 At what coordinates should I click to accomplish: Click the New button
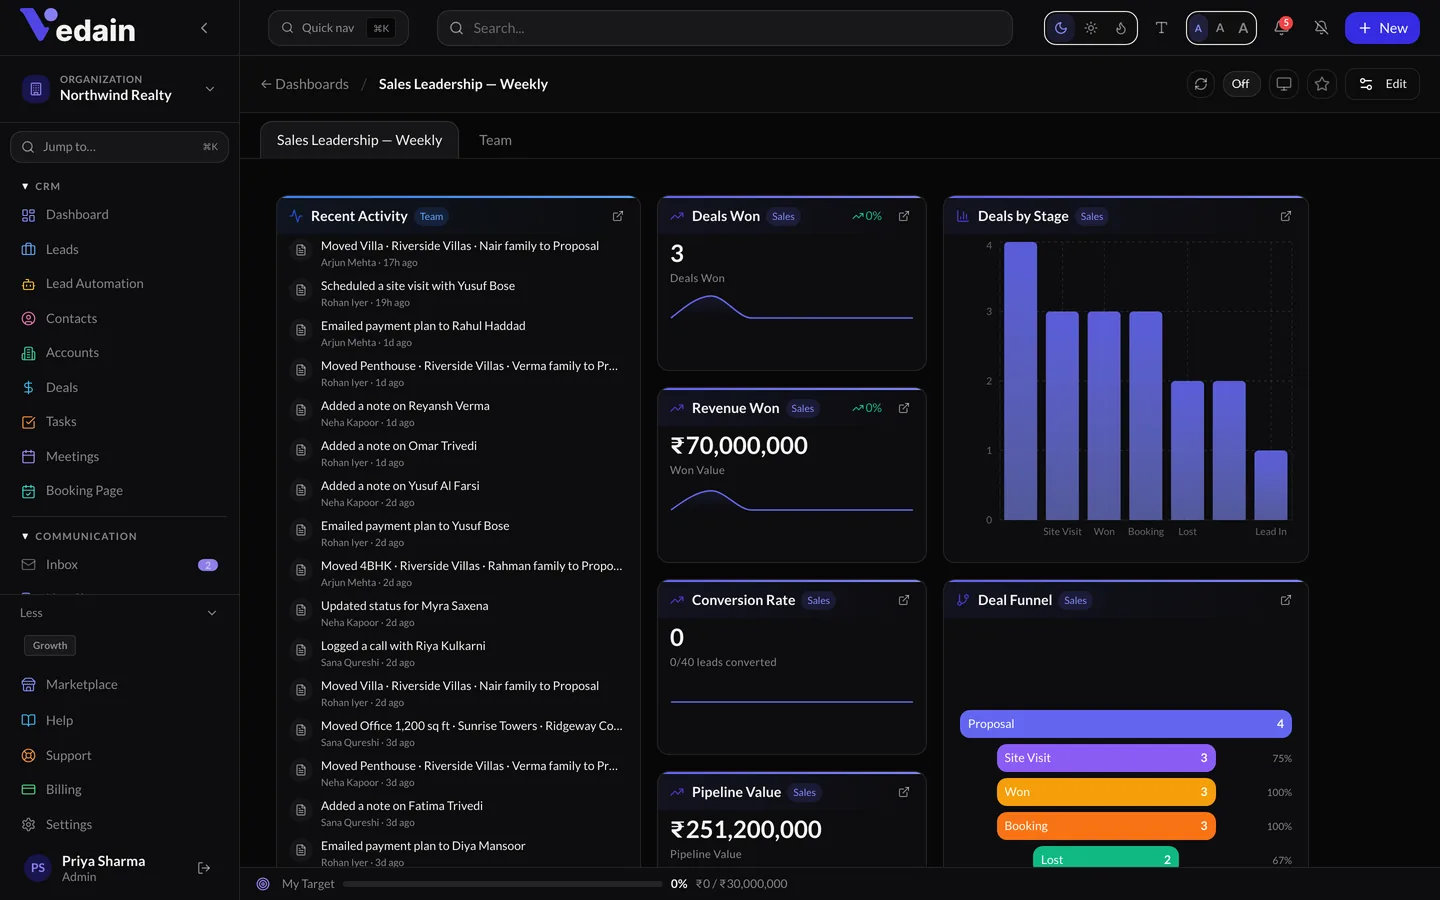point(1382,28)
